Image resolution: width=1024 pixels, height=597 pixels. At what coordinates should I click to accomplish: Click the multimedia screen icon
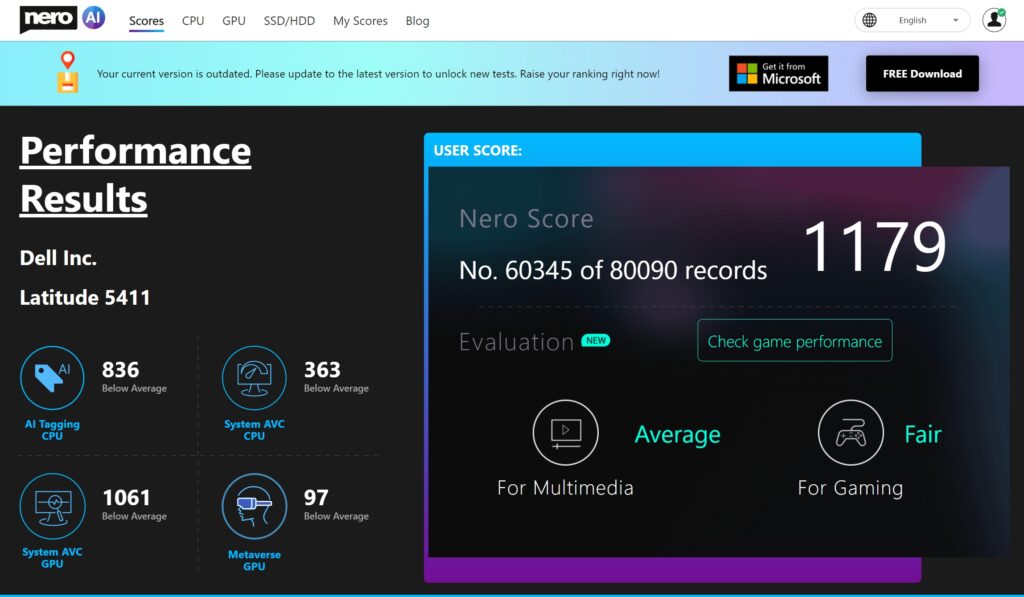[x=565, y=432]
